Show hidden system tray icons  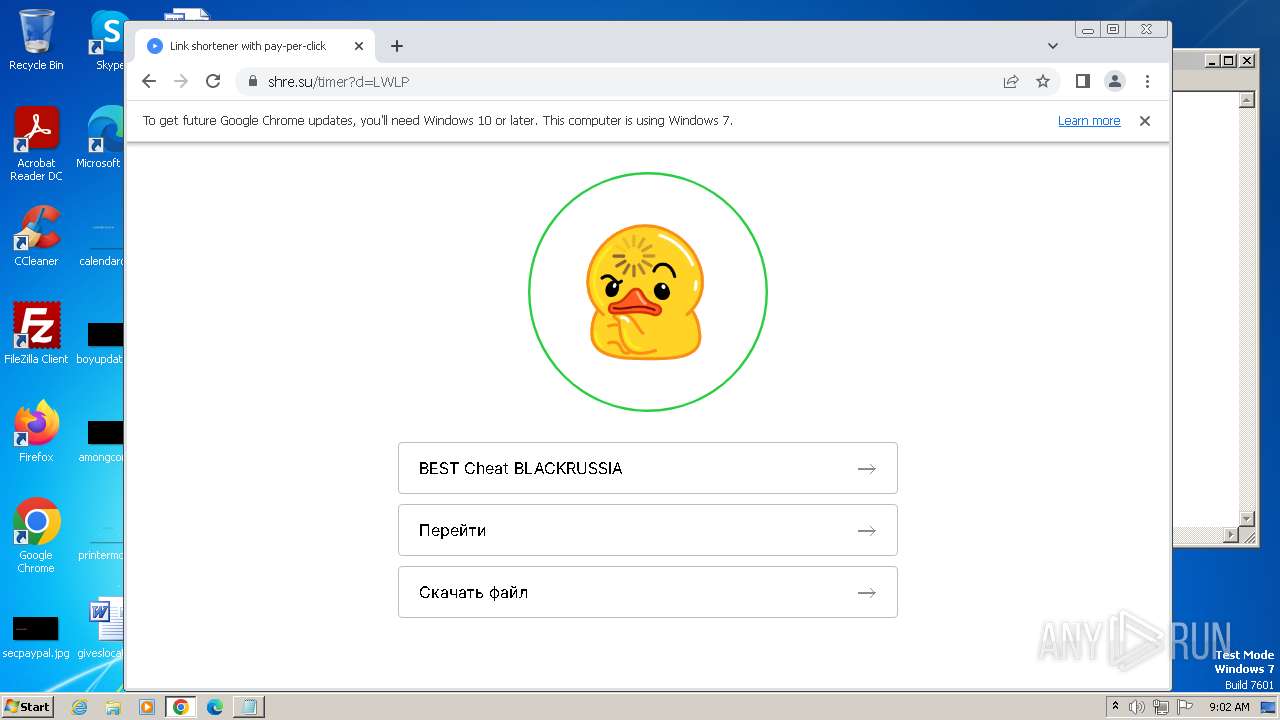click(x=1116, y=707)
